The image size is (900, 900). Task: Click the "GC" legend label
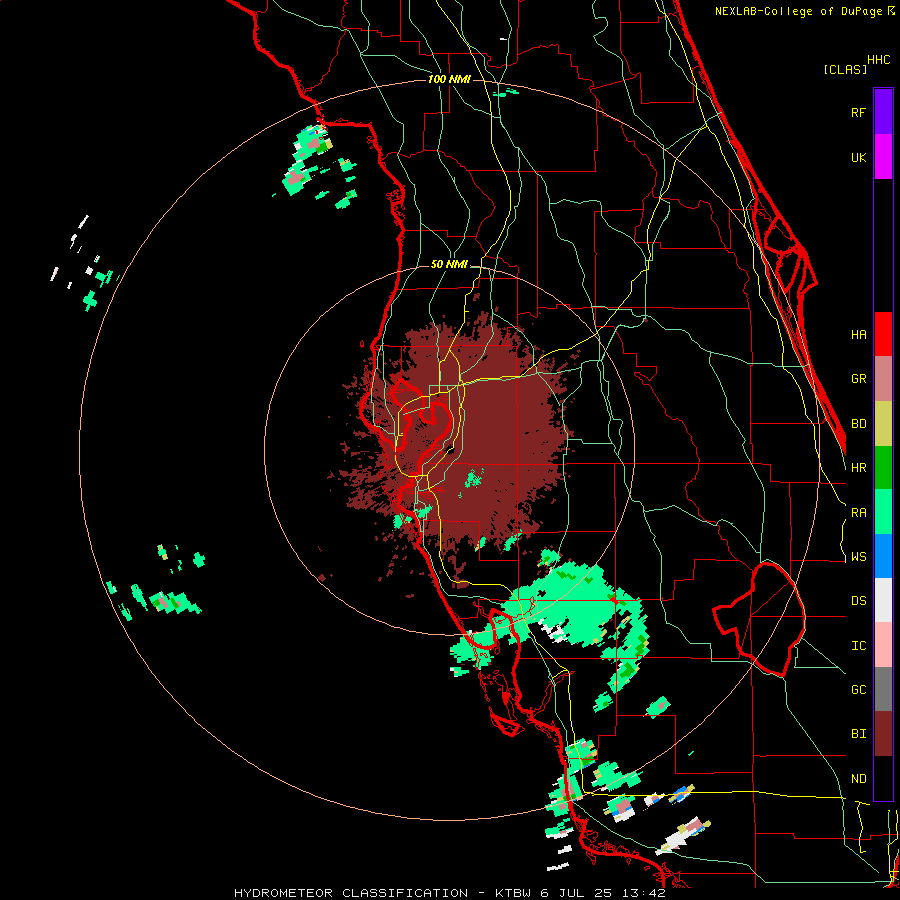858,690
